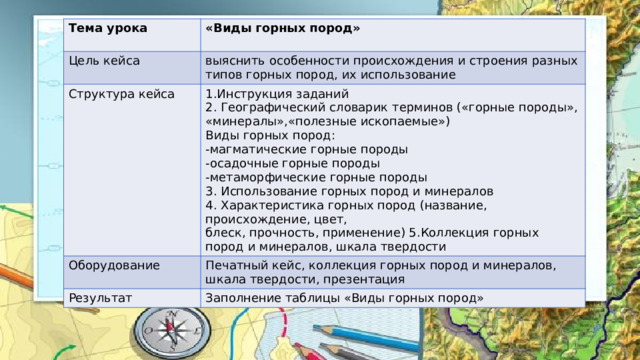Select the line '1.Инструкция заданий'
Image resolution: width=640 pixels, height=360 pixels.
click(277, 94)
